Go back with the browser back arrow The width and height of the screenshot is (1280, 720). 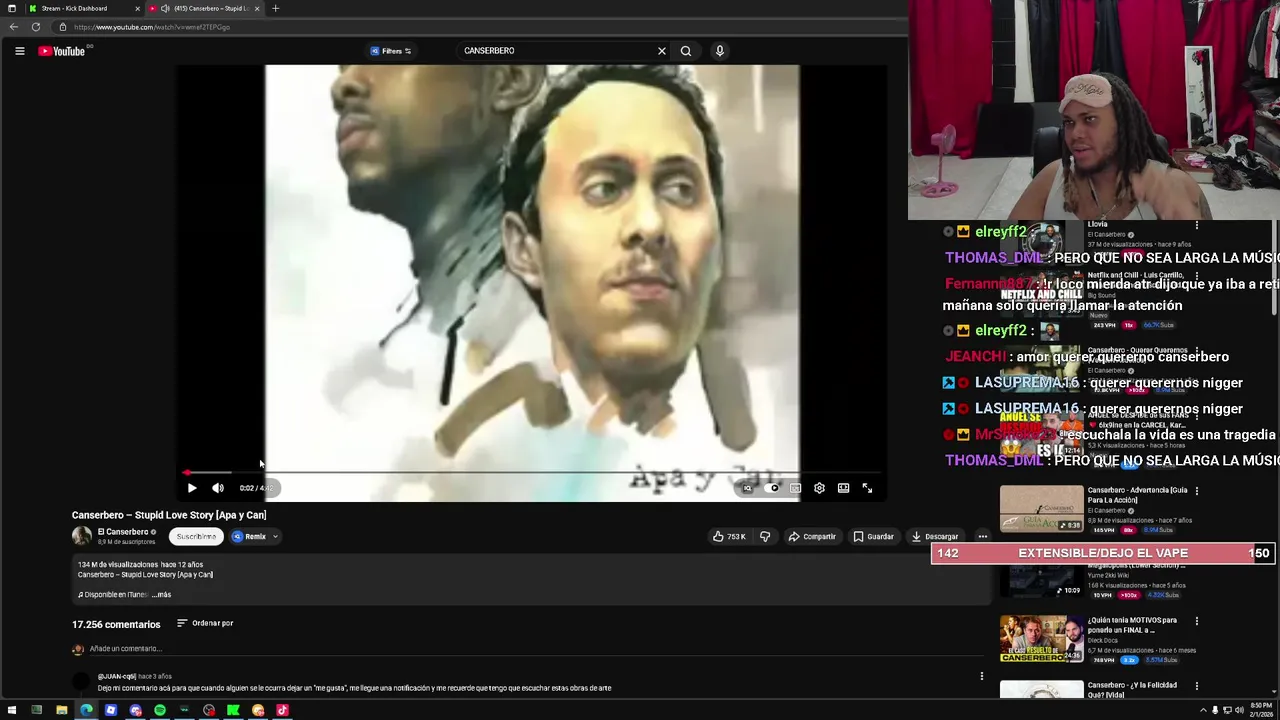pos(13,27)
